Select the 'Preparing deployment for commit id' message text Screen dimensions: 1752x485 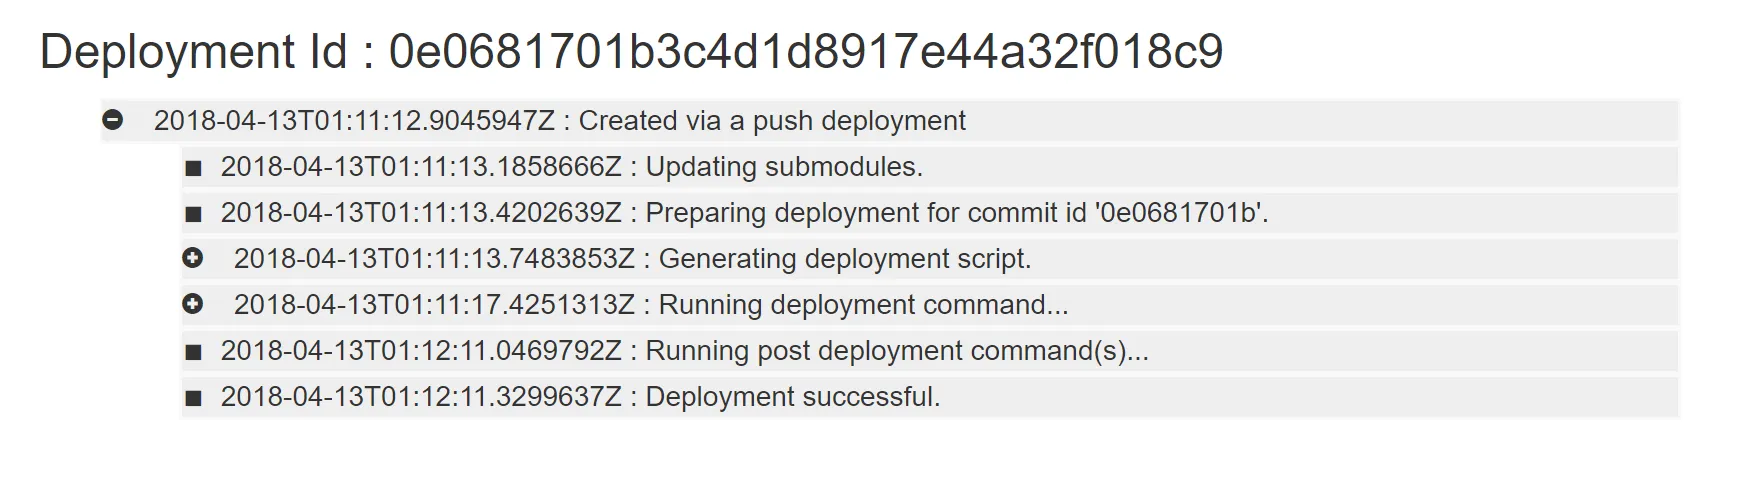[866, 213]
